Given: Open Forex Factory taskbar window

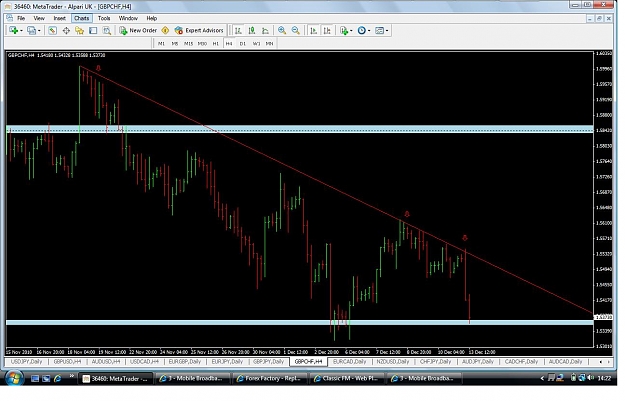Looking at the screenshot, I should (x=269, y=378).
